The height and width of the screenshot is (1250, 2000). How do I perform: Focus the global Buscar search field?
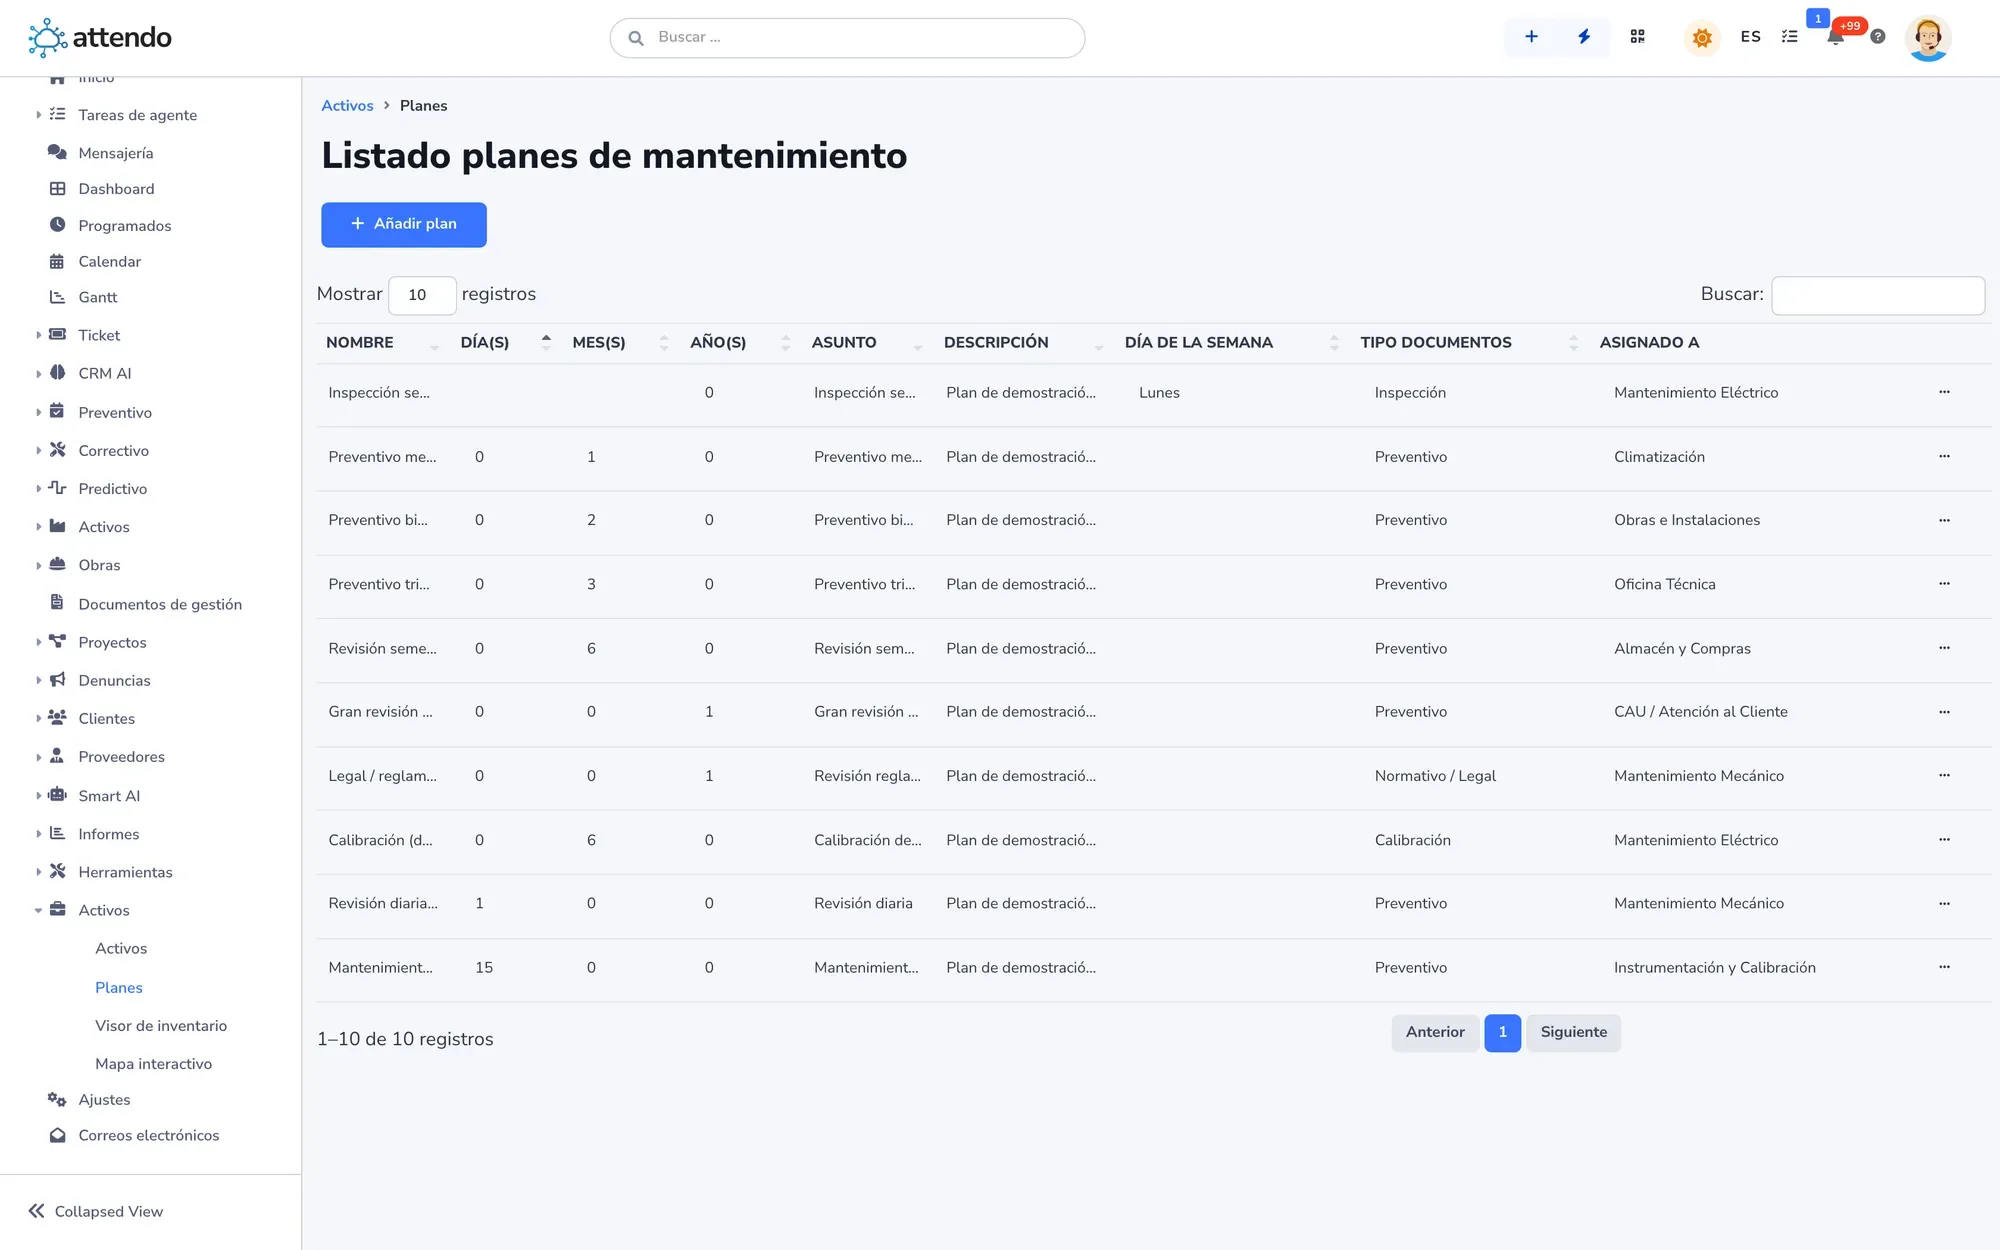(x=847, y=38)
